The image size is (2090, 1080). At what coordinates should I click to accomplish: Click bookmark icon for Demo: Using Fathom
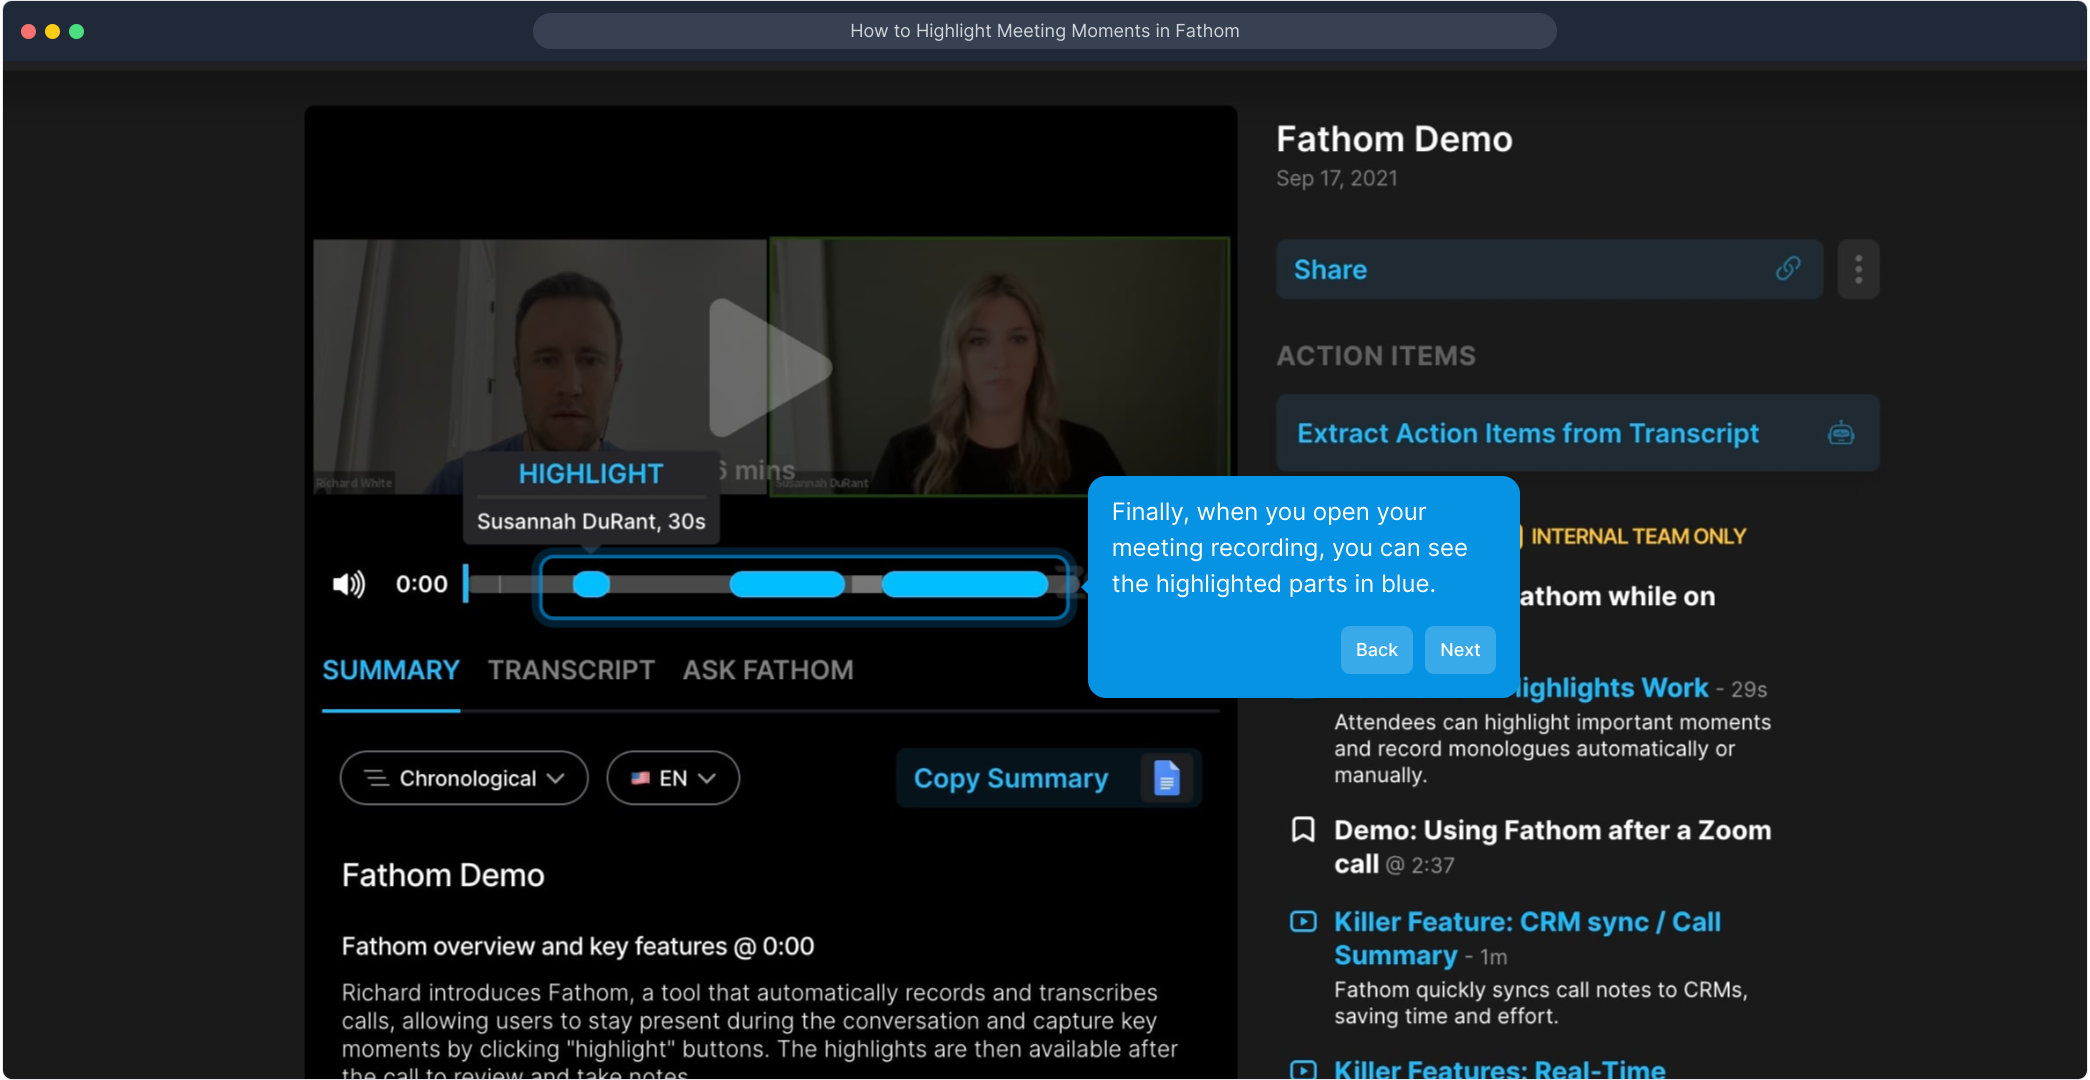pos(1303,830)
